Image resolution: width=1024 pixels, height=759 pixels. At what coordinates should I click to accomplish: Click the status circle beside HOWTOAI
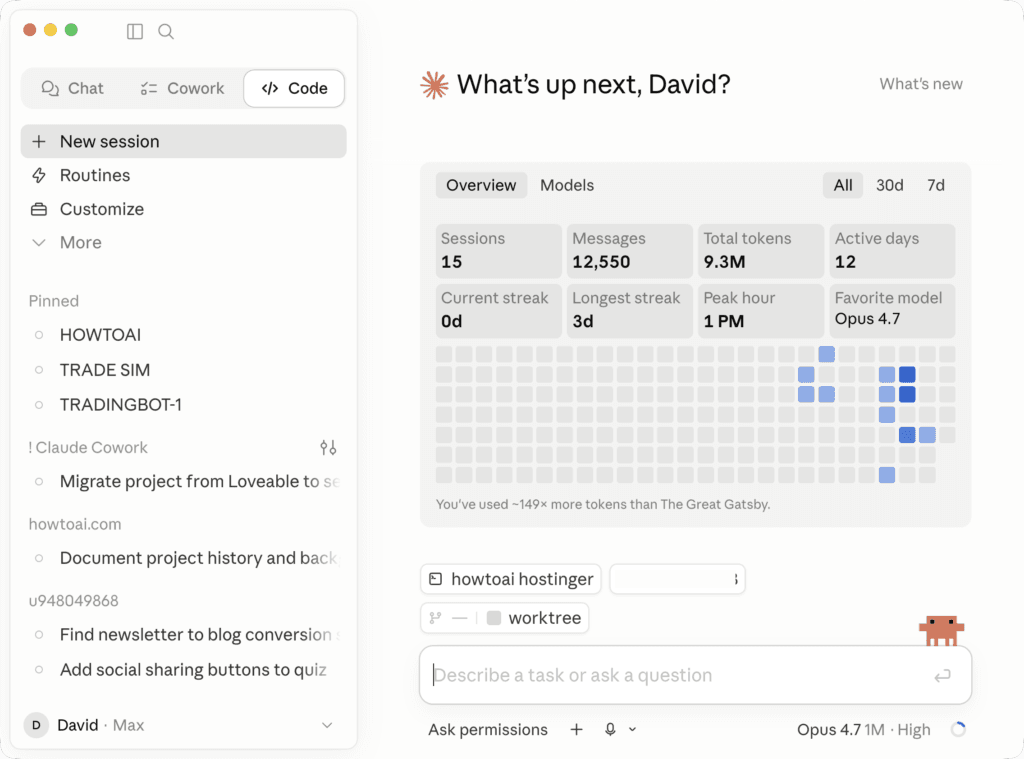(39, 335)
